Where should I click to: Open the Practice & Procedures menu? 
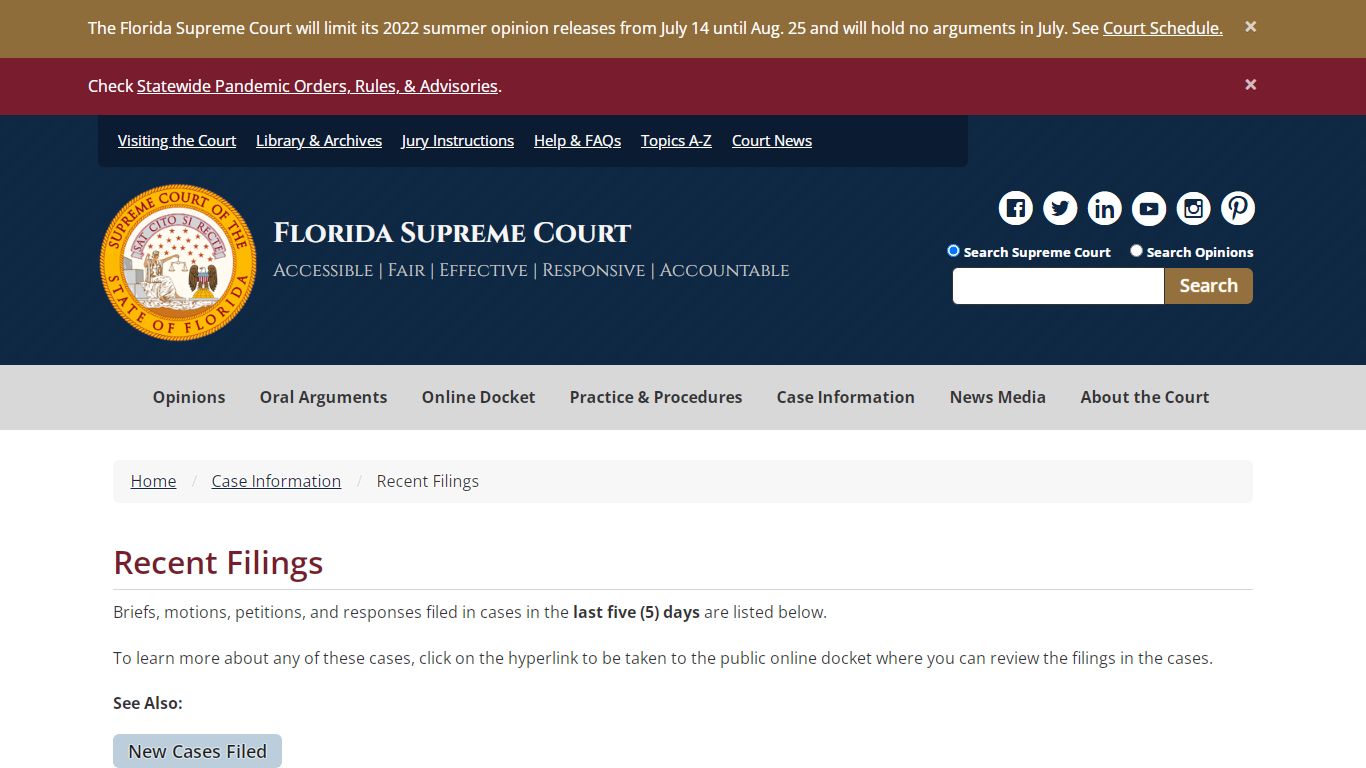[x=656, y=397]
